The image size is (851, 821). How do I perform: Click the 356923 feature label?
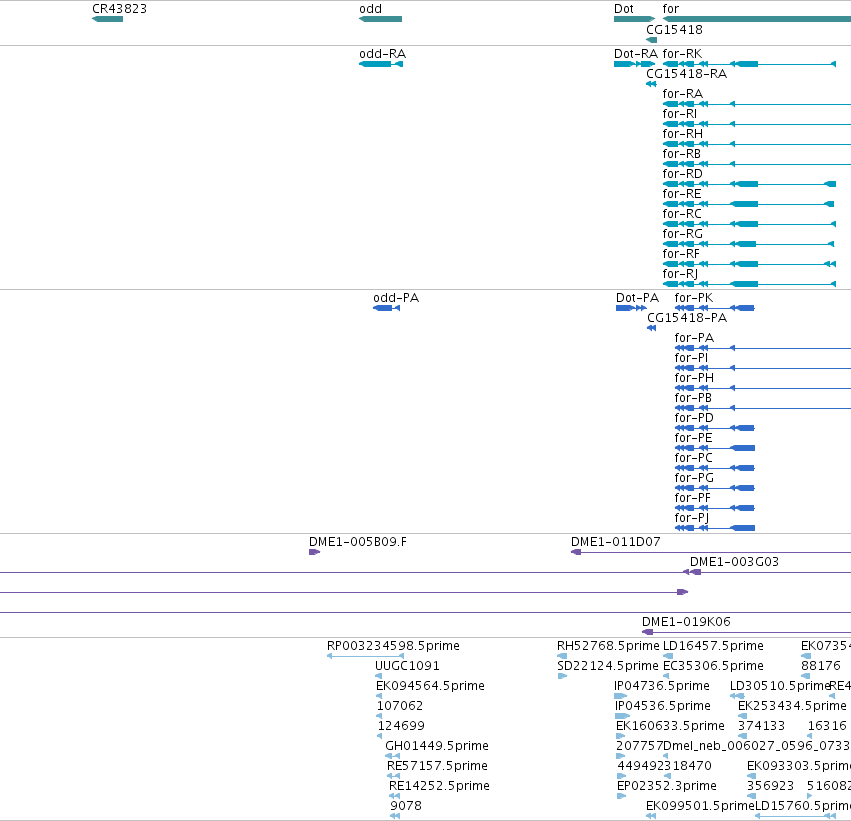tap(770, 786)
